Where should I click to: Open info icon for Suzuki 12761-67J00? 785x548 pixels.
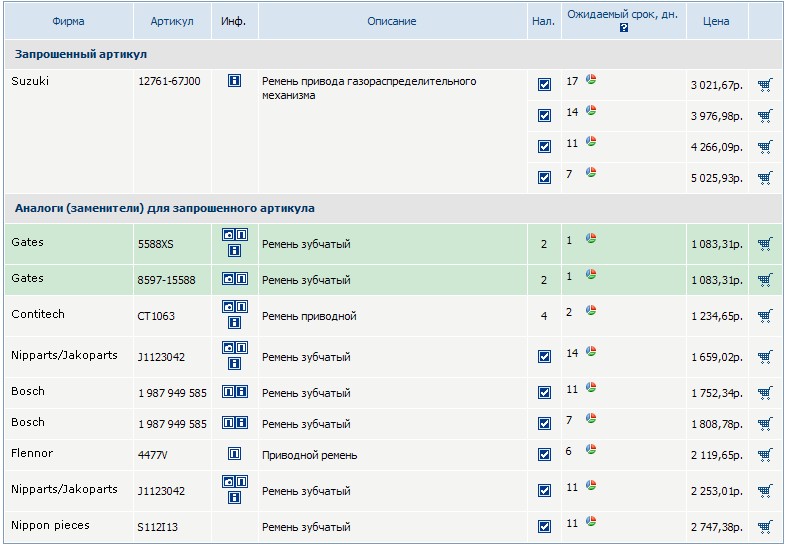(234, 81)
